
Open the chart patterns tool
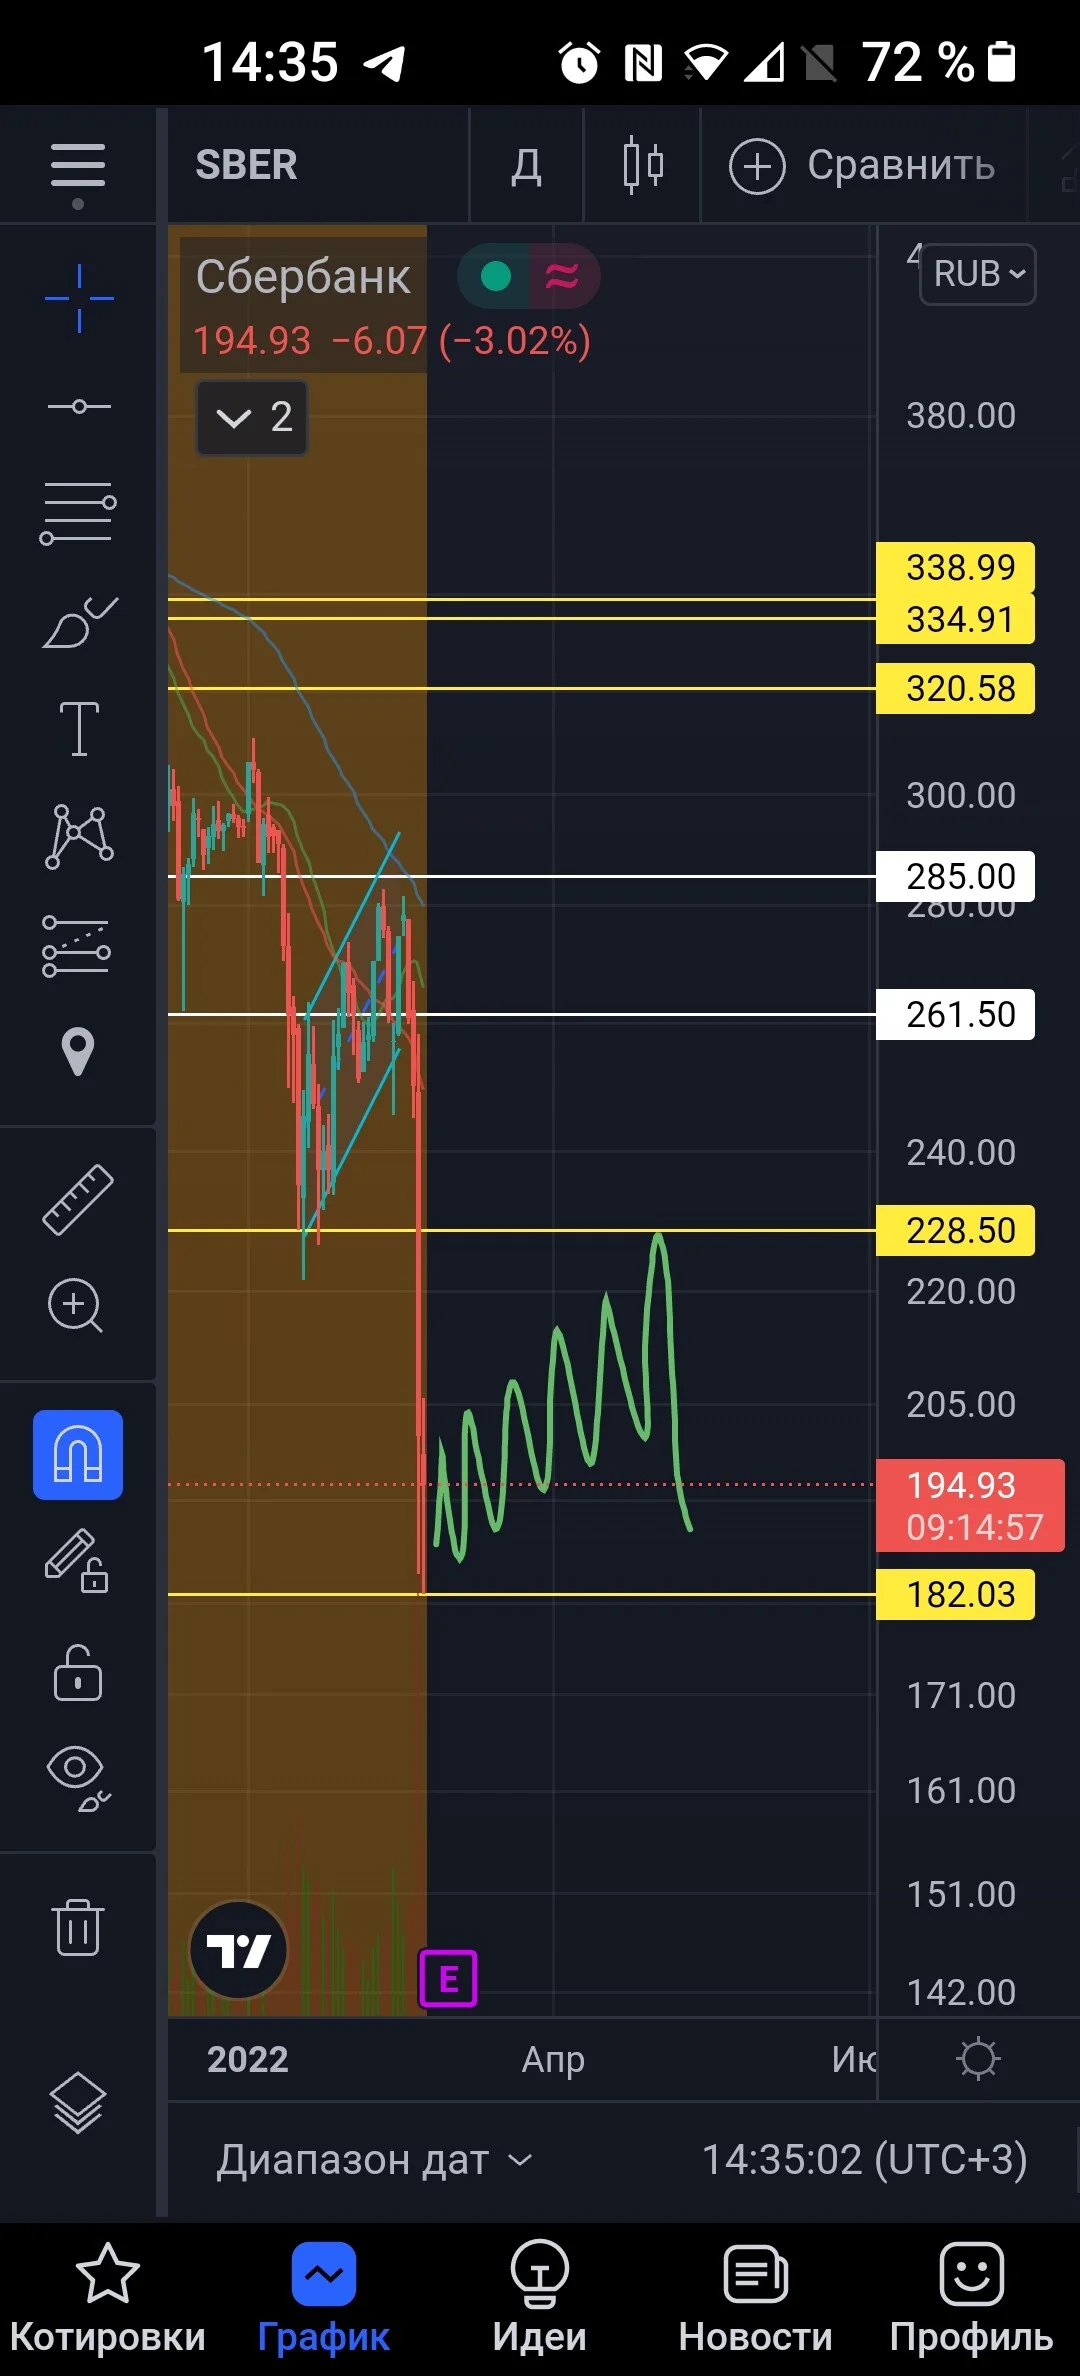pos(79,837)
